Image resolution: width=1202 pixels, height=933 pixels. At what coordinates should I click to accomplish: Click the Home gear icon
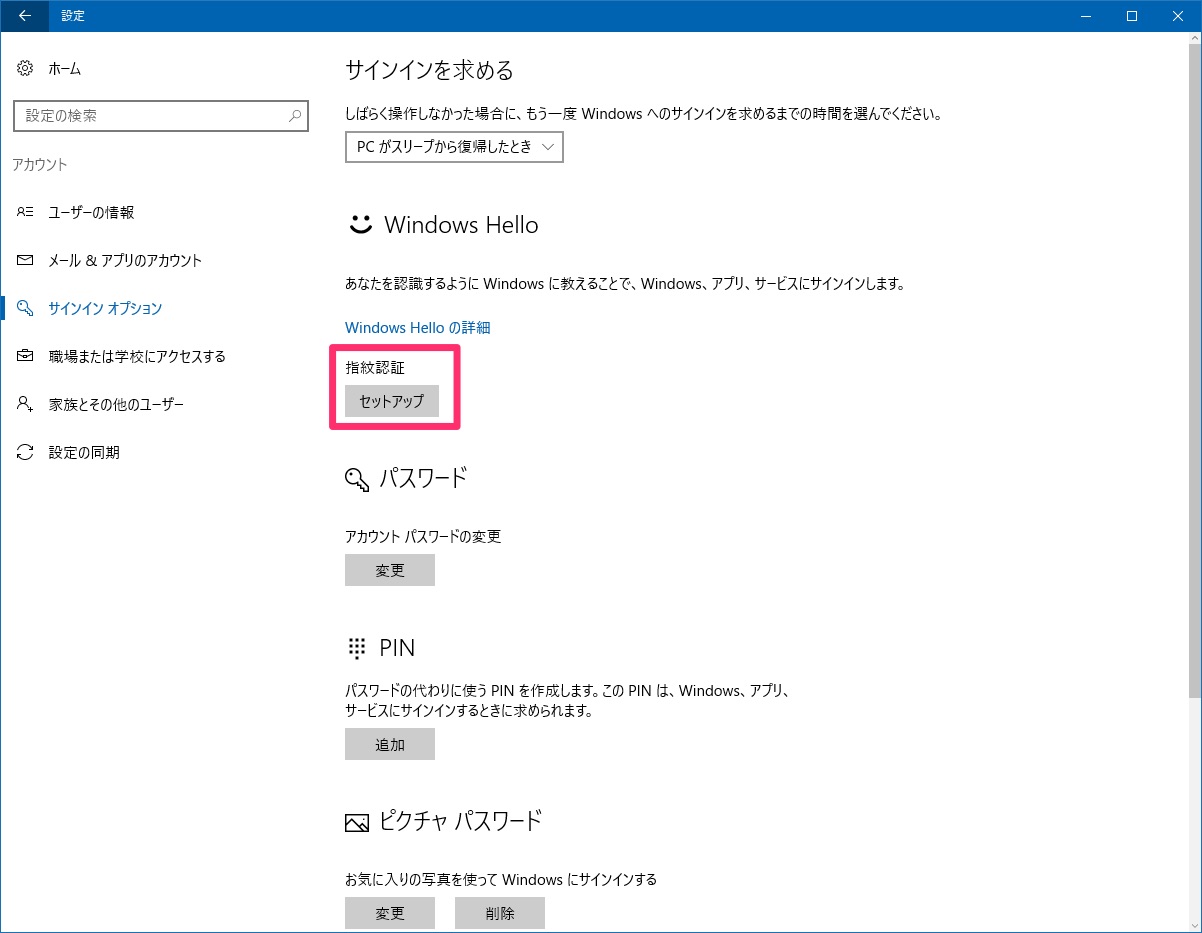pos(26,69)
